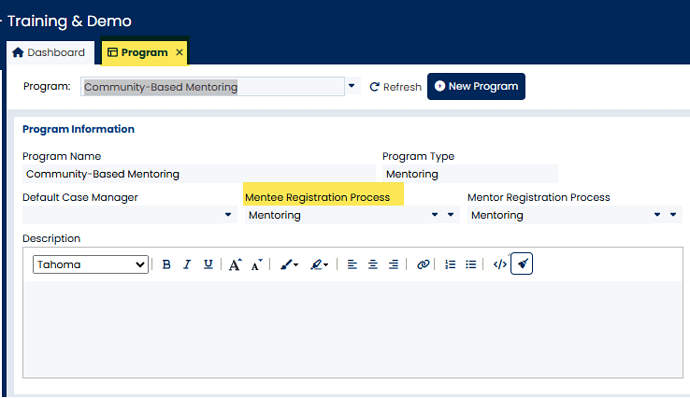Open the HTML source code view icon
Screen dimensions: 690x399
500,264
